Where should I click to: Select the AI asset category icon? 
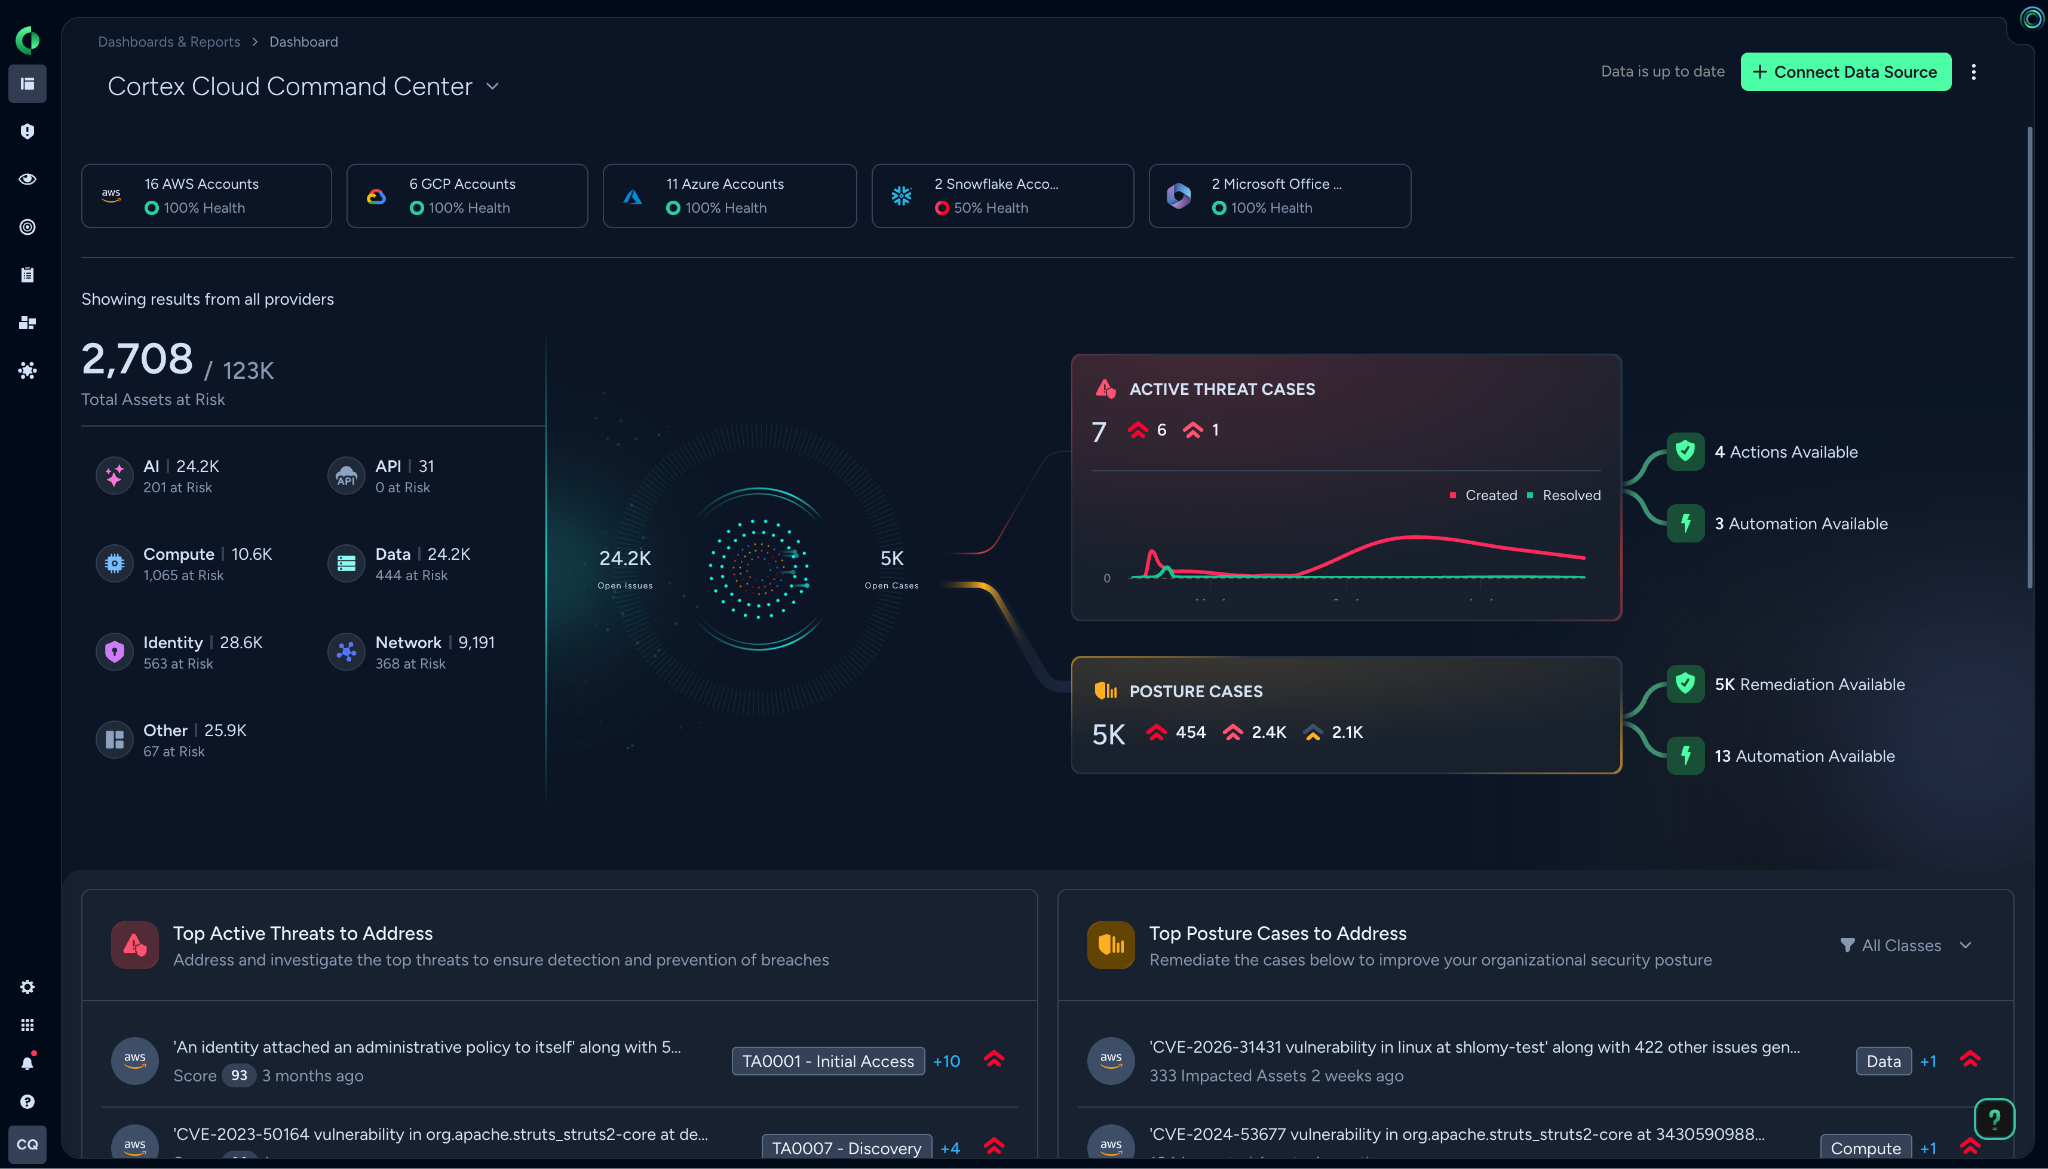[114, 476]
